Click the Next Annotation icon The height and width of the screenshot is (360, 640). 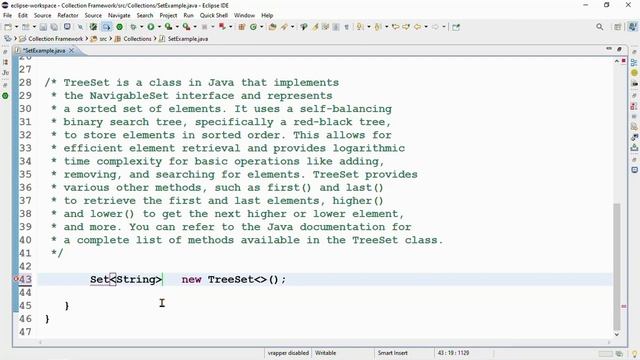[360, 27]
